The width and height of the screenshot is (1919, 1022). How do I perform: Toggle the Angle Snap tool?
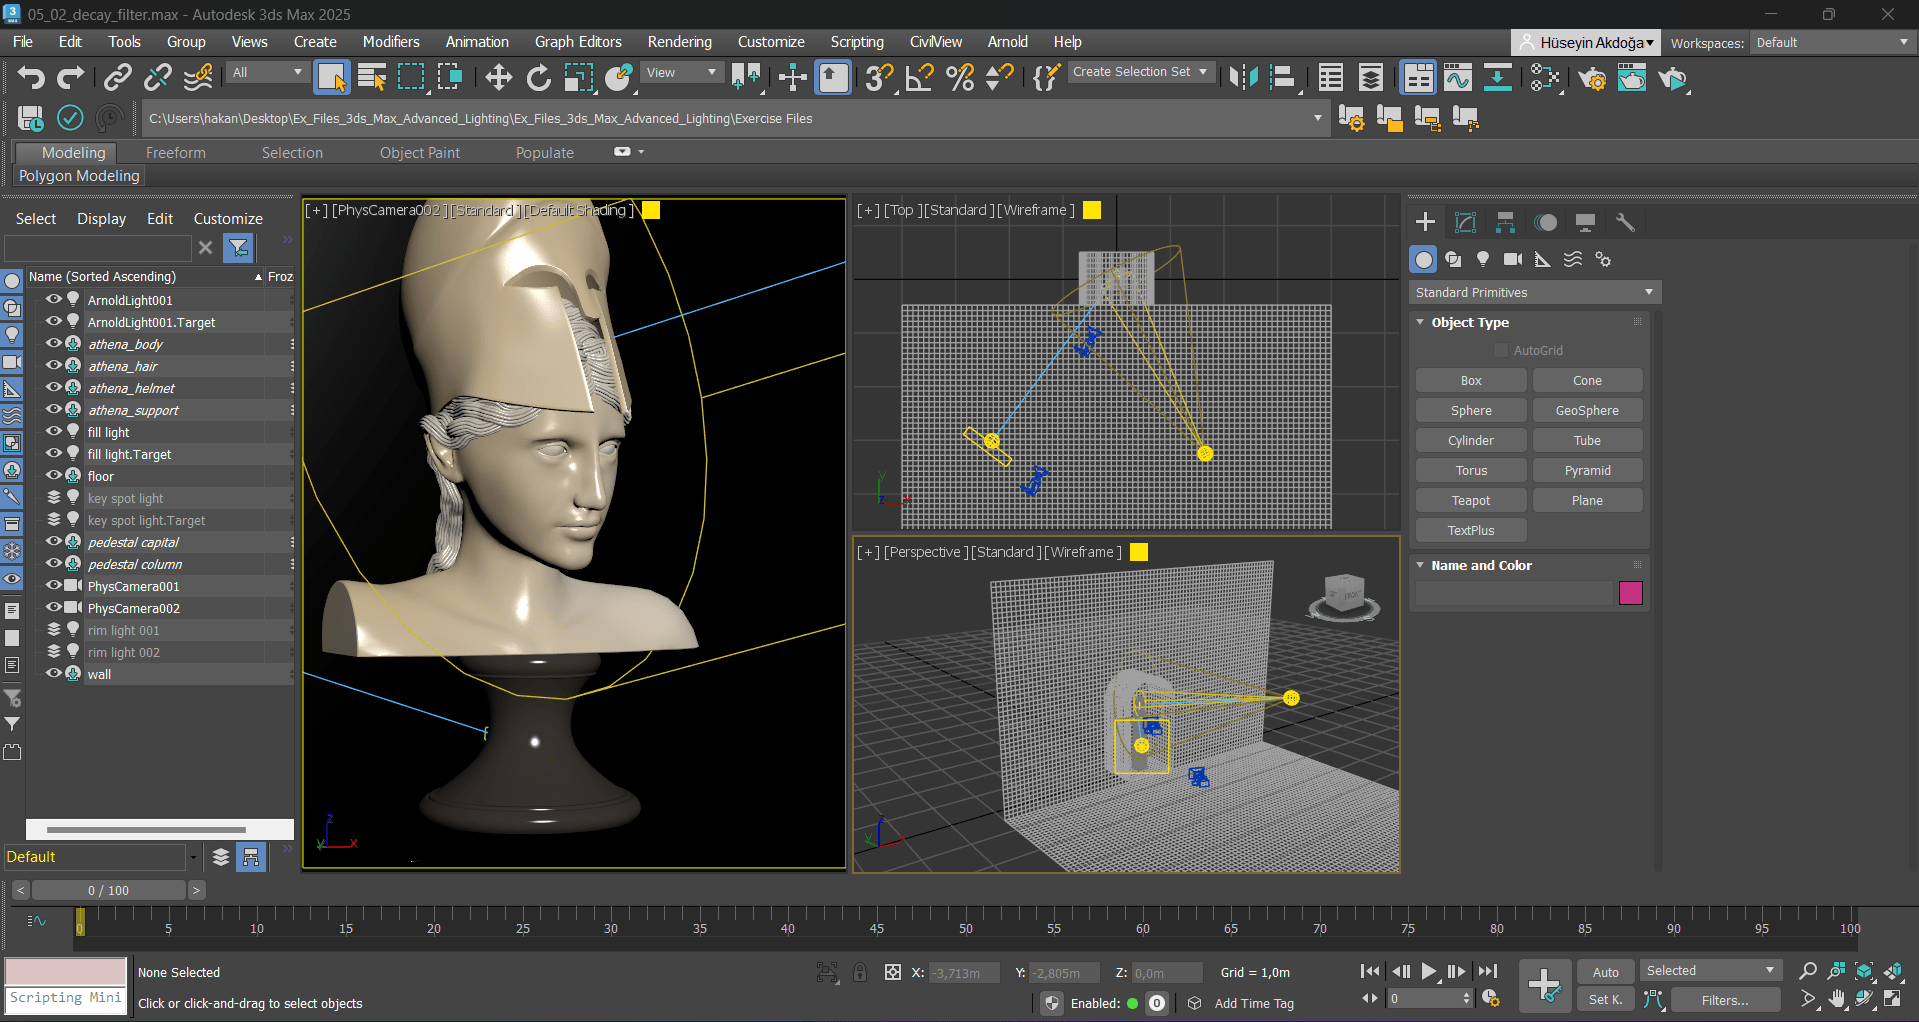tap(919, 78)
